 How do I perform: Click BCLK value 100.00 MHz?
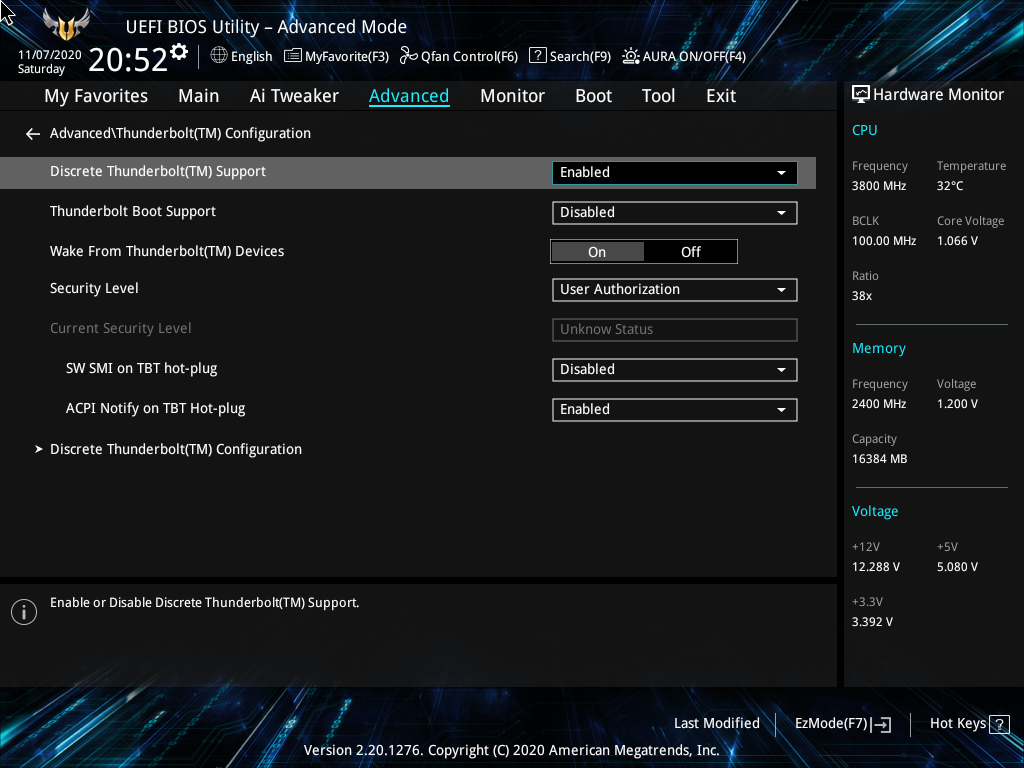(x=884, y=241)
